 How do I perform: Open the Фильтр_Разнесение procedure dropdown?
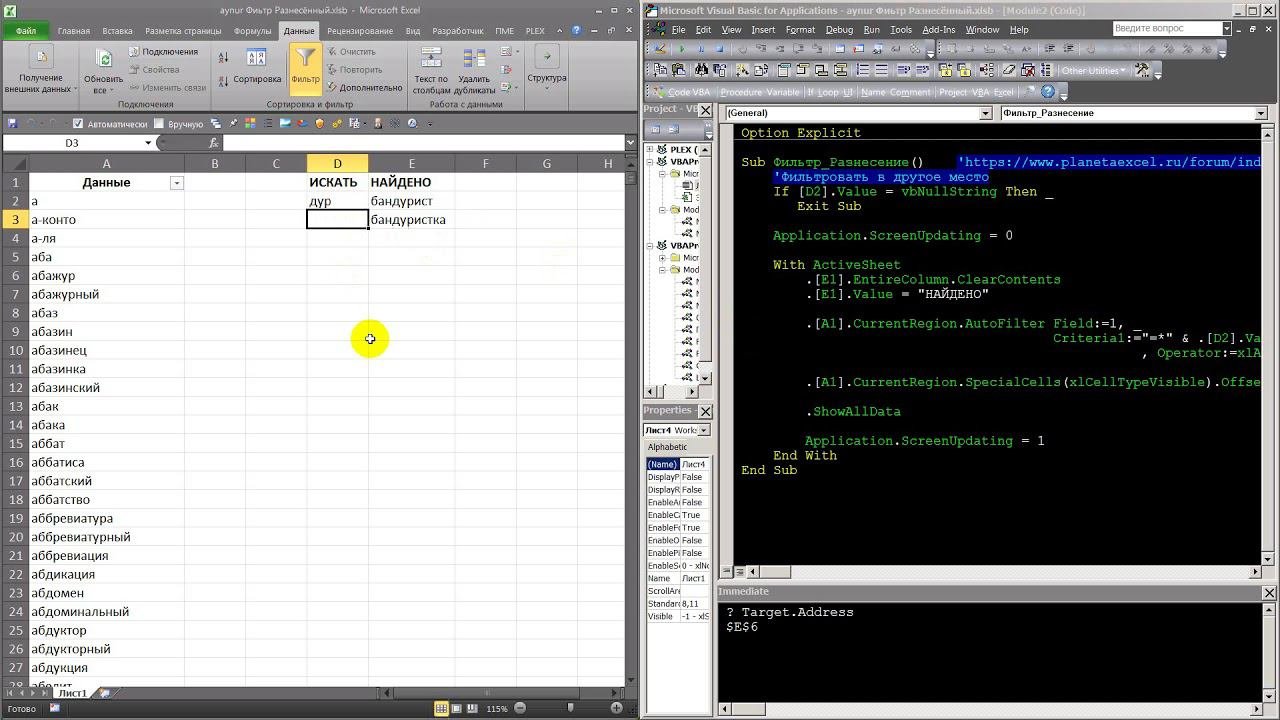point(1260,114)
